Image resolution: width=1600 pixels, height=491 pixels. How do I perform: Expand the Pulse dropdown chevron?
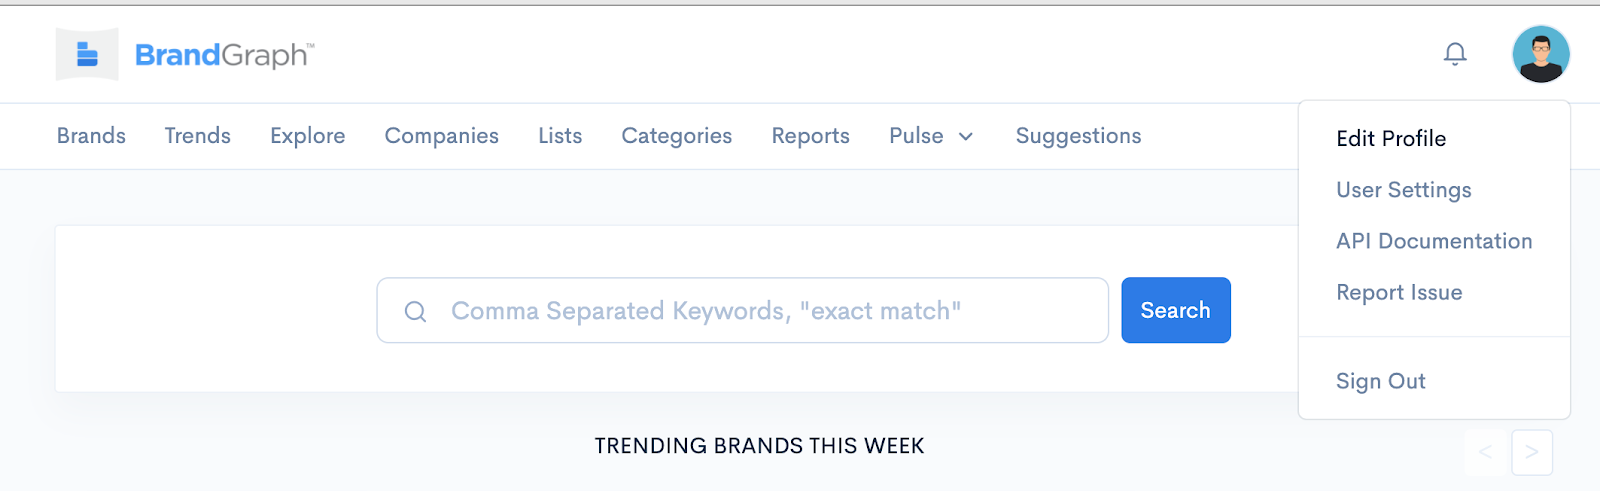tap(966, 137)
